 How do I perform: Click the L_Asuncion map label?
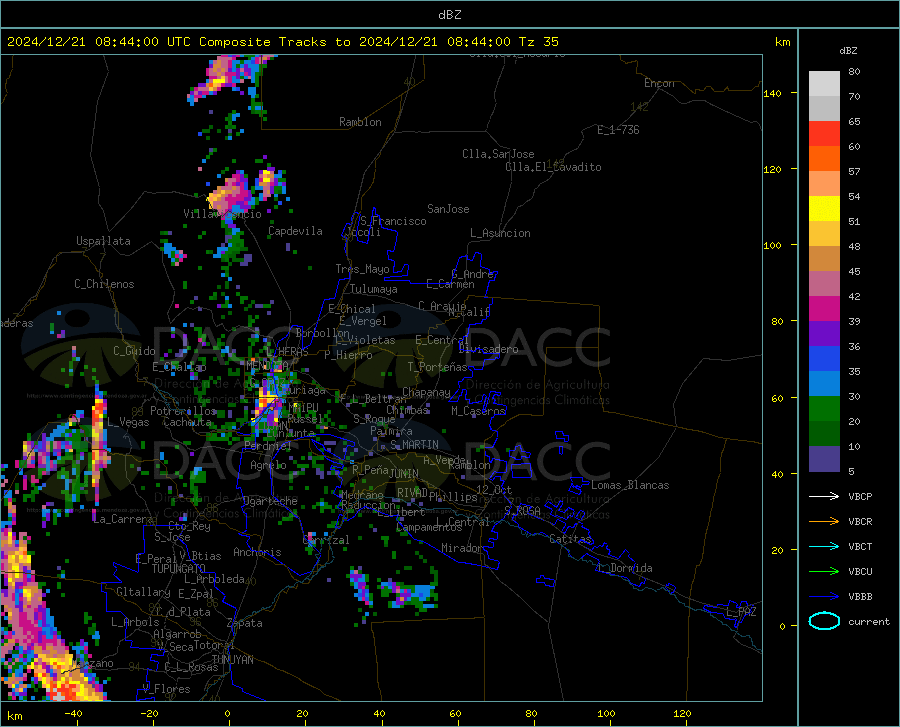coord(500,233)
